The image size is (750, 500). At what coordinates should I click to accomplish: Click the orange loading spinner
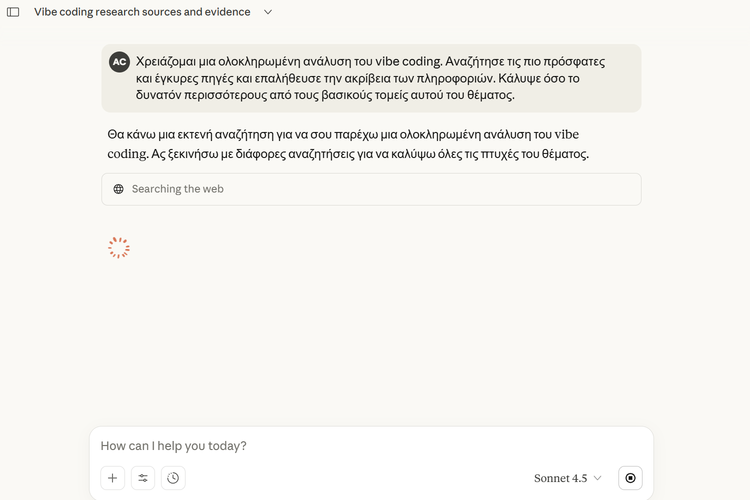pyautogui.click(x=119, y=248)
